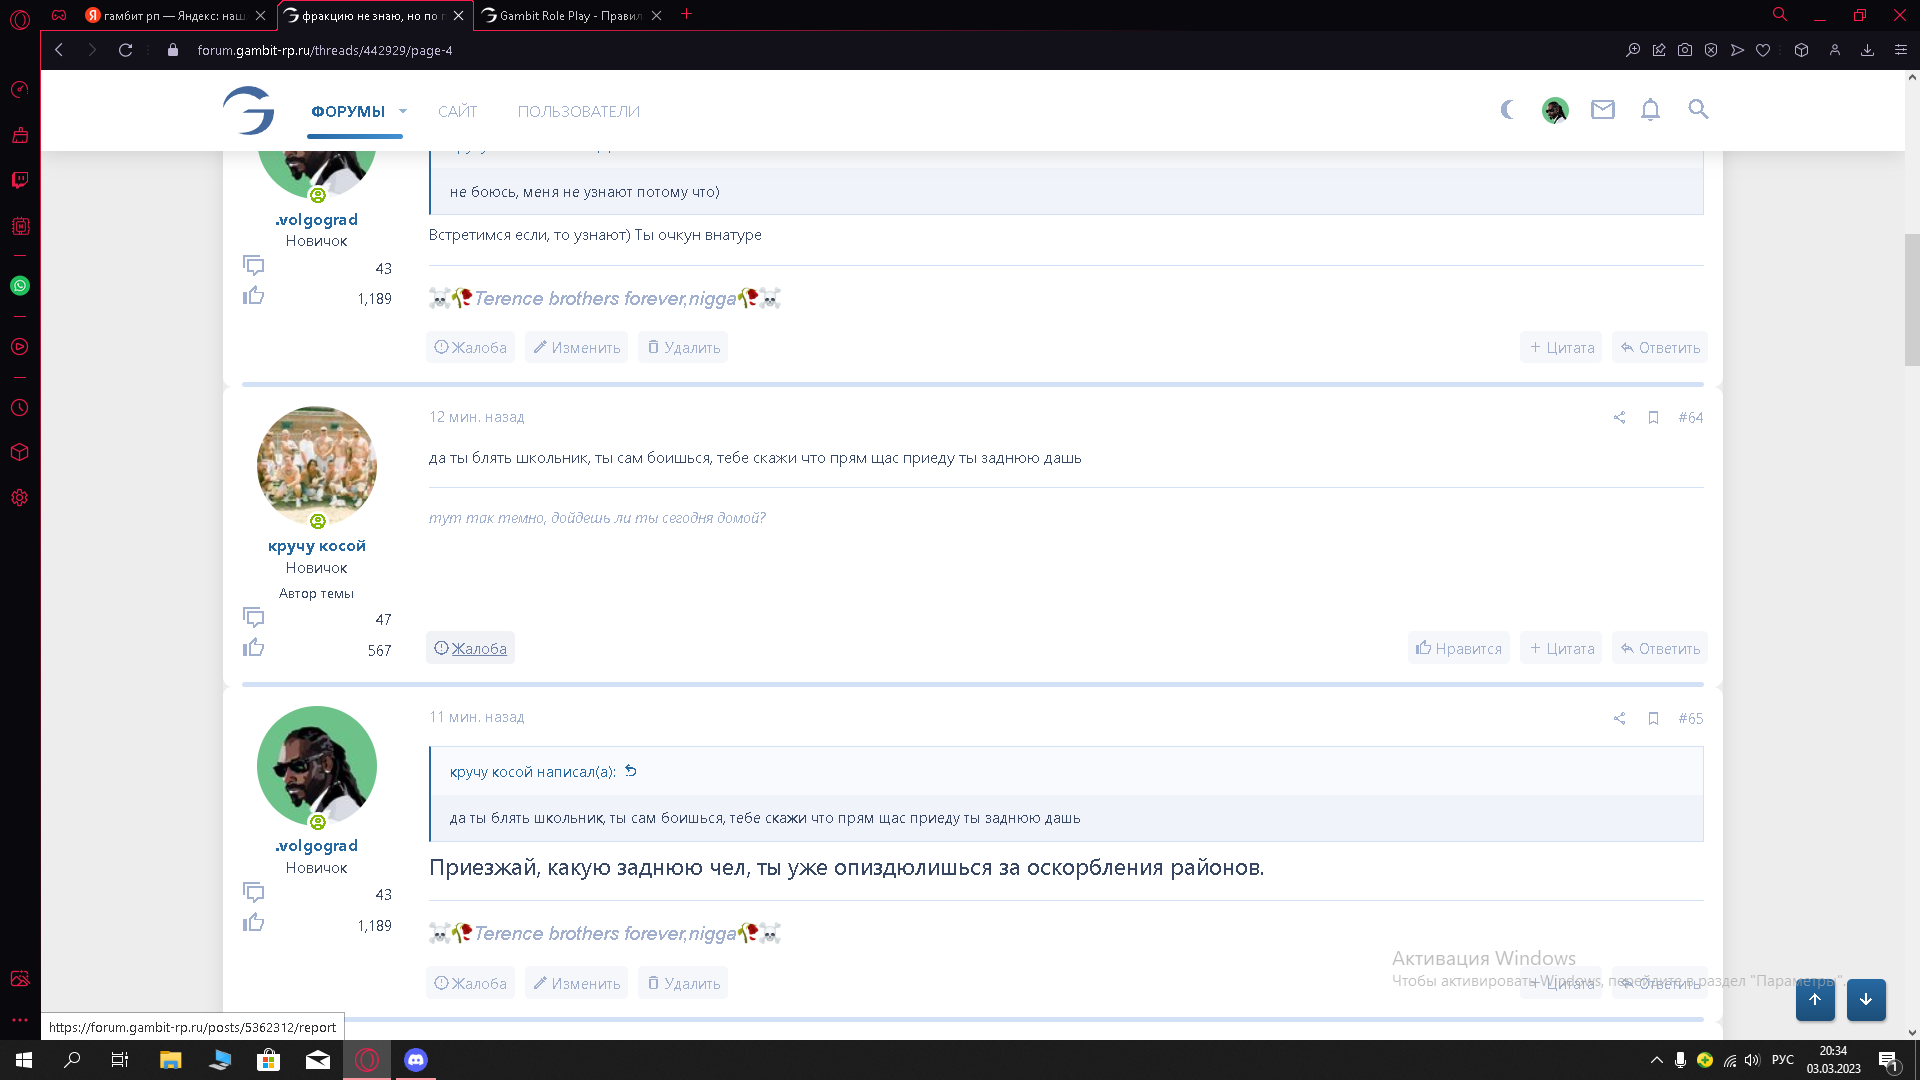Expand quoted post from кручу косой
Image resolution: width=1920 pixels, height=1080 pixels.
631,771
